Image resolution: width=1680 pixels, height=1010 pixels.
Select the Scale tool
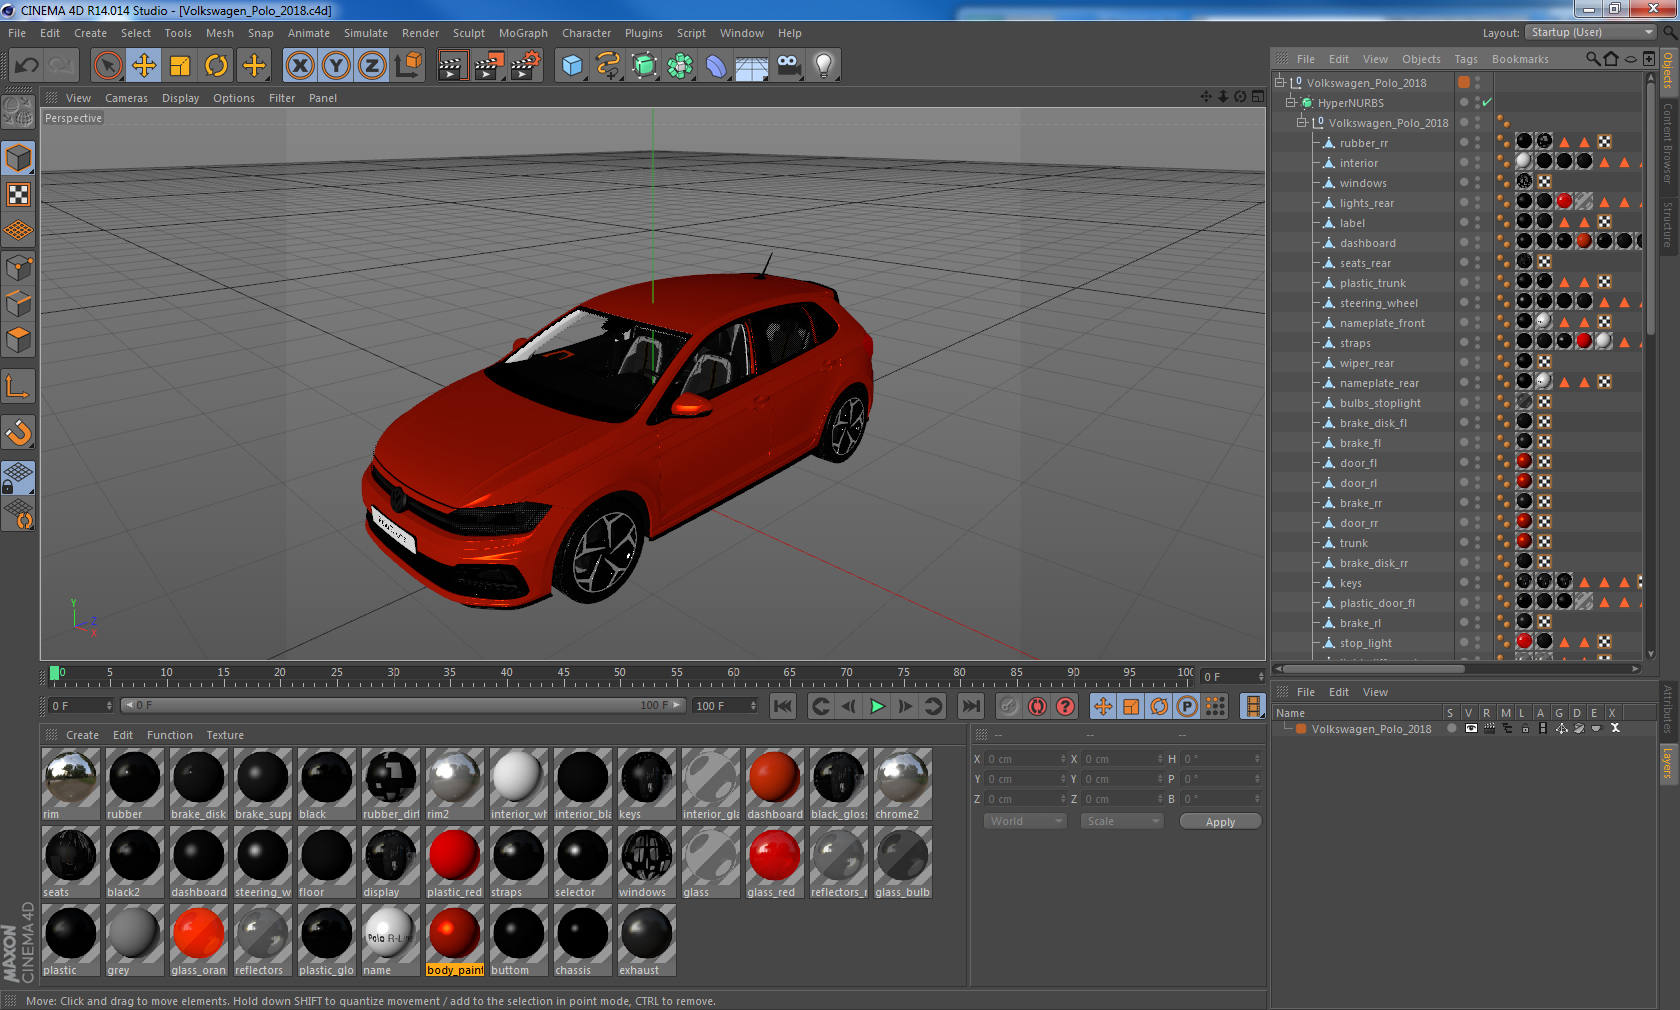180,66
